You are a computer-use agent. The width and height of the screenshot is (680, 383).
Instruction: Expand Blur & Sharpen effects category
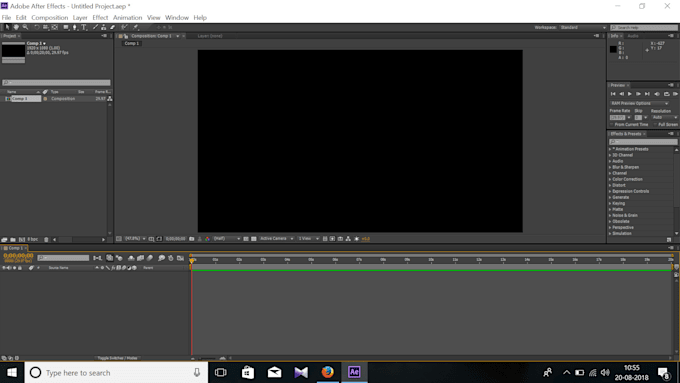610,167
